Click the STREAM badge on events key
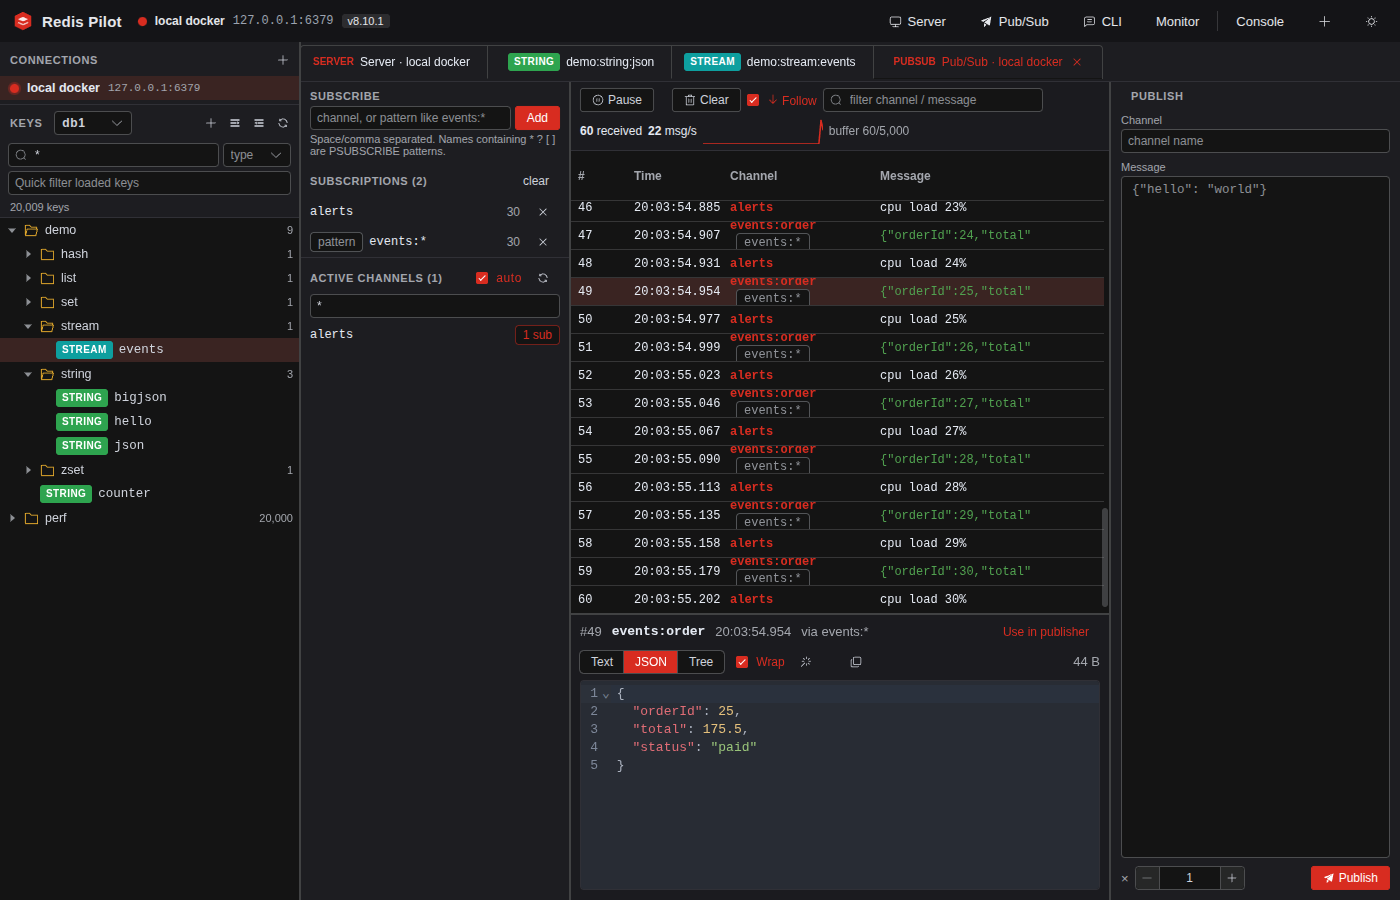Image resolution: width=1400 pixels, height=900 pixels. (x=84, y=350)
